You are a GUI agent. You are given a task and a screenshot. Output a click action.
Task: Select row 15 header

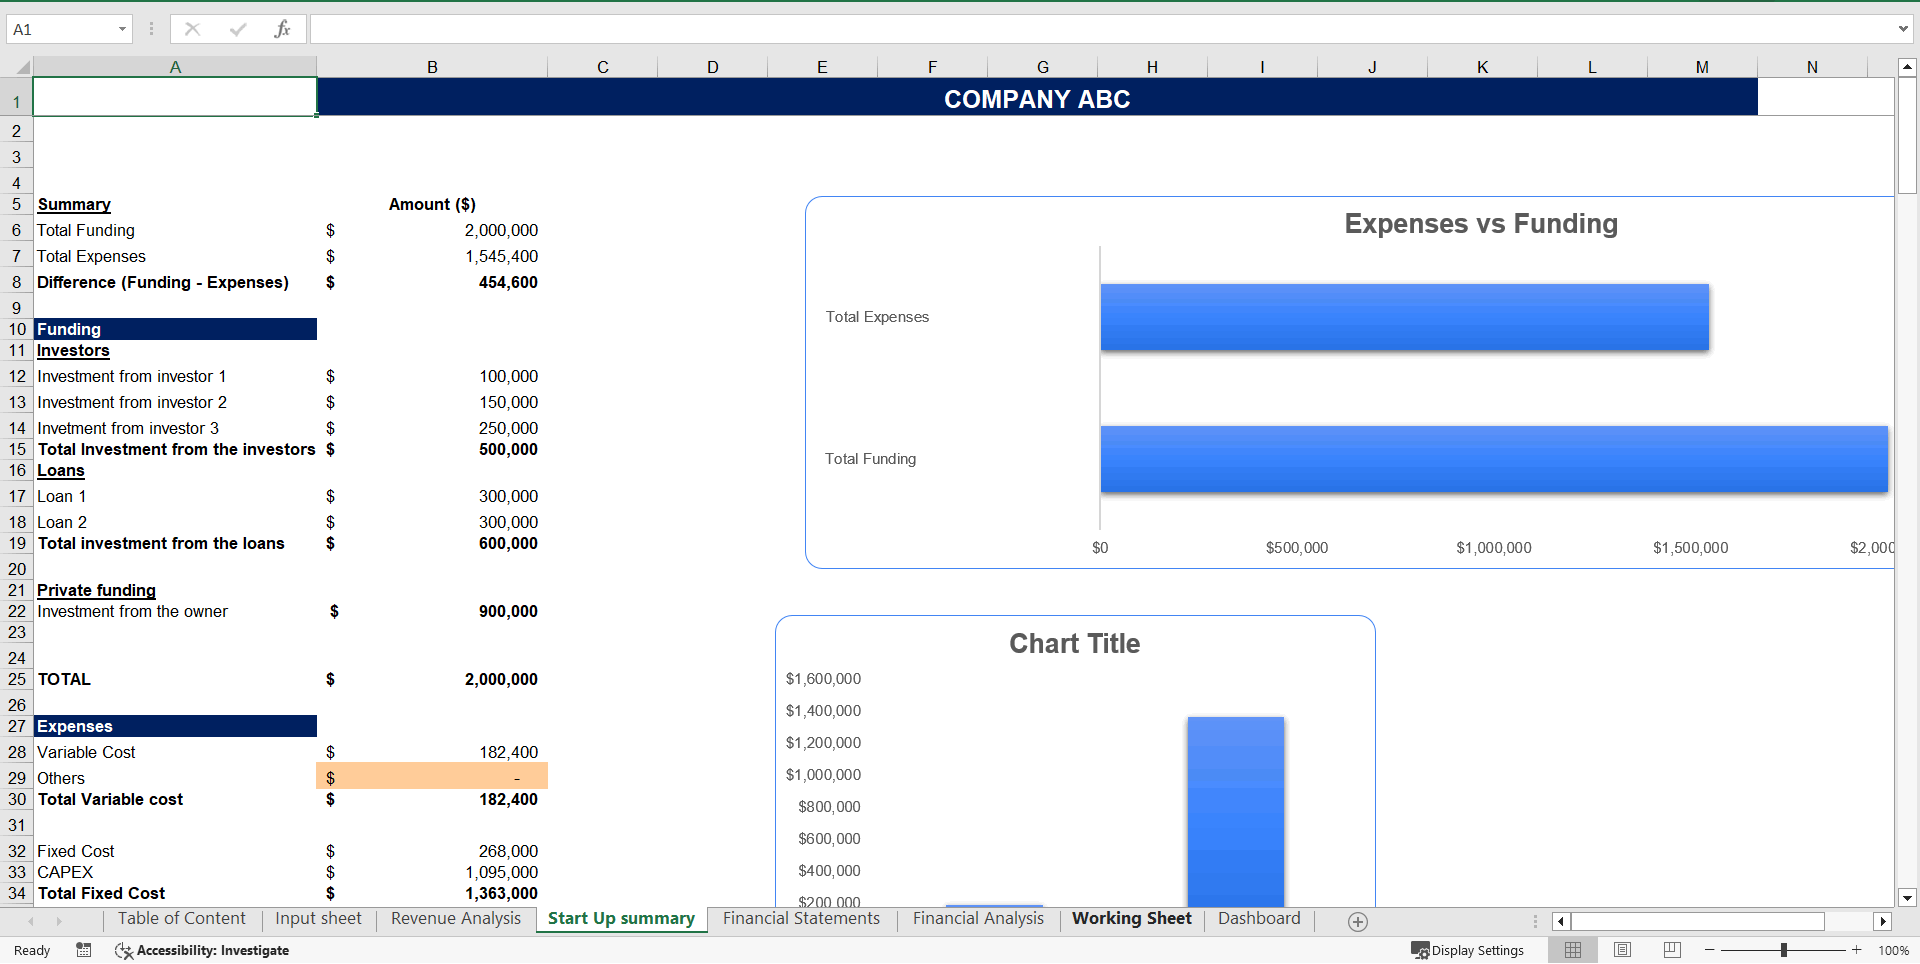click(17, 449)
